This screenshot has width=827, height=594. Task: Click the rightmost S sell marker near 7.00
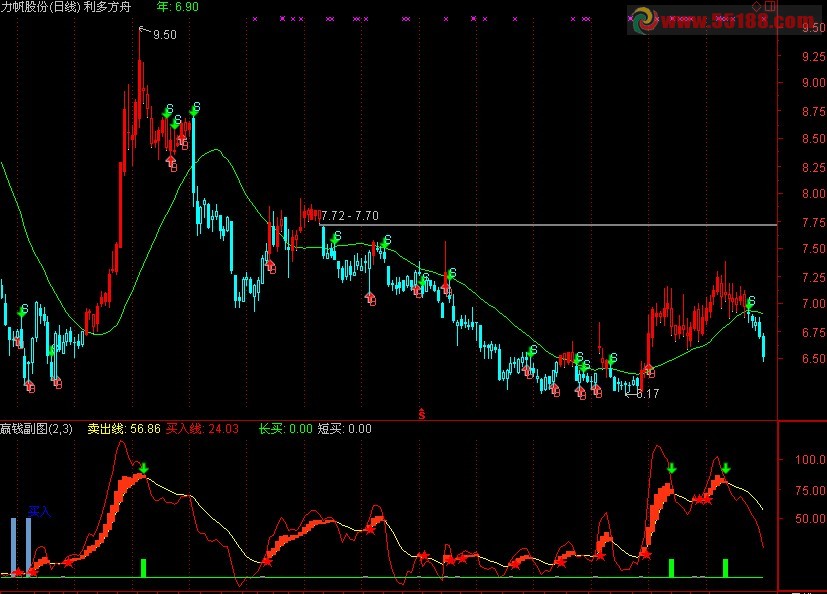click(x=752, y=301)
